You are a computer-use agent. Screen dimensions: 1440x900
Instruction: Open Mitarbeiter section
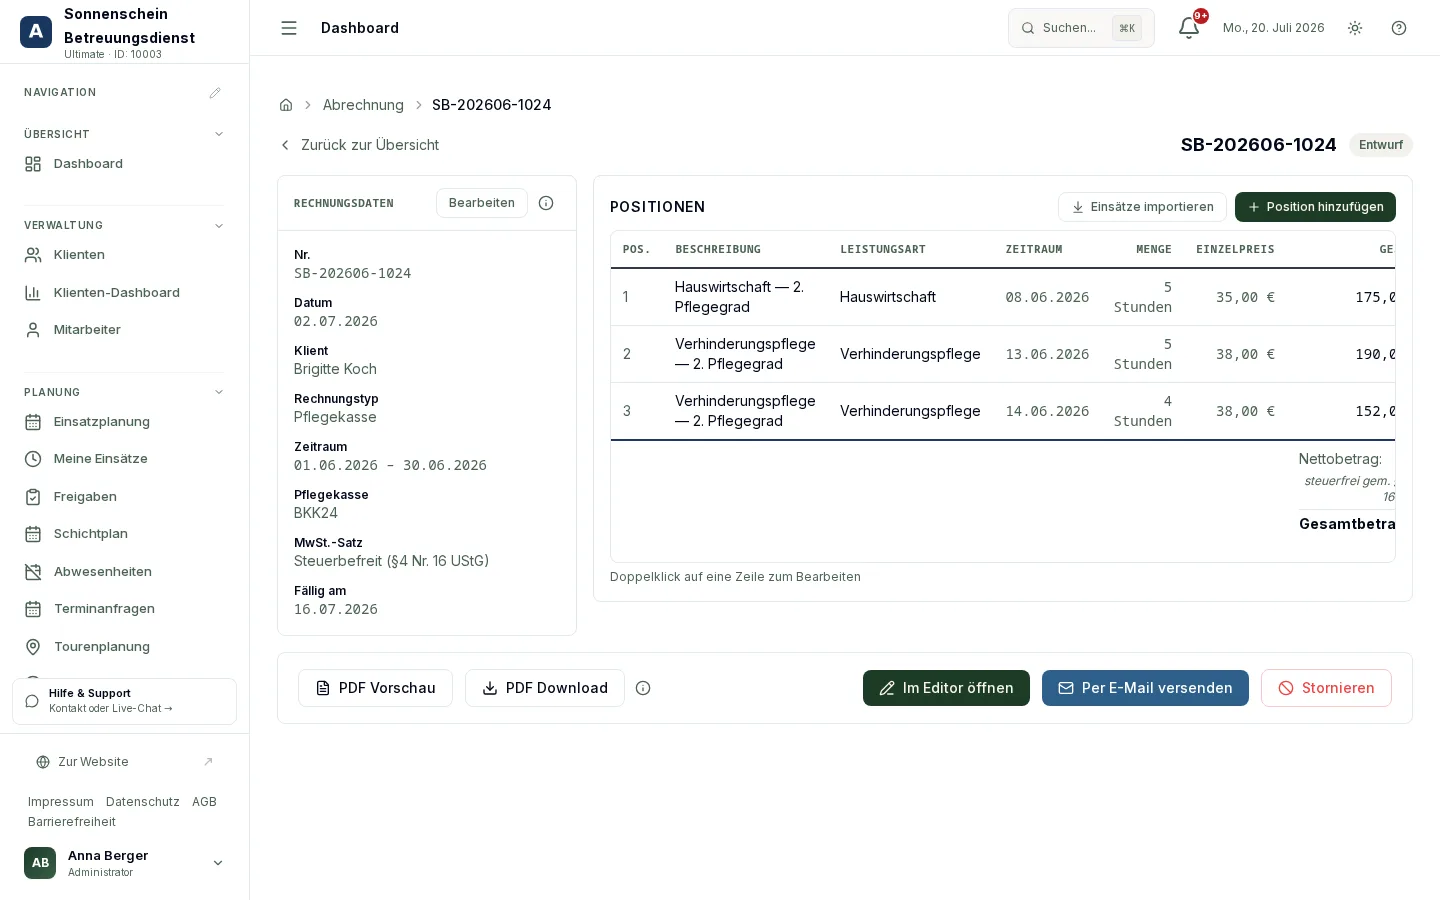click(124, 330)
